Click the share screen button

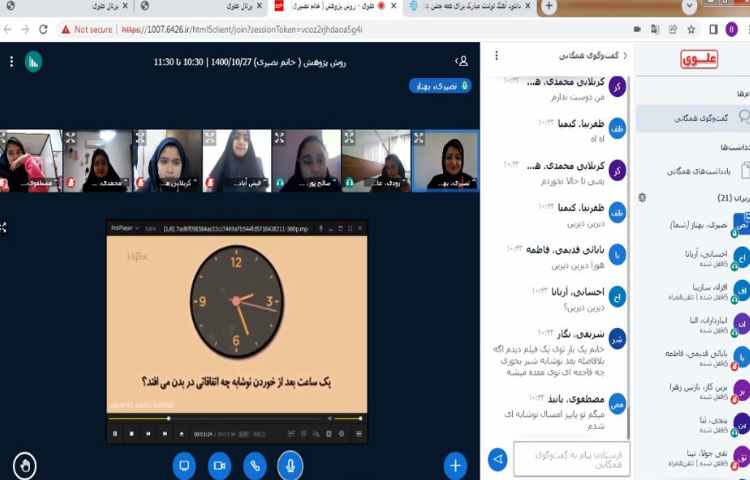click(184, 465)
